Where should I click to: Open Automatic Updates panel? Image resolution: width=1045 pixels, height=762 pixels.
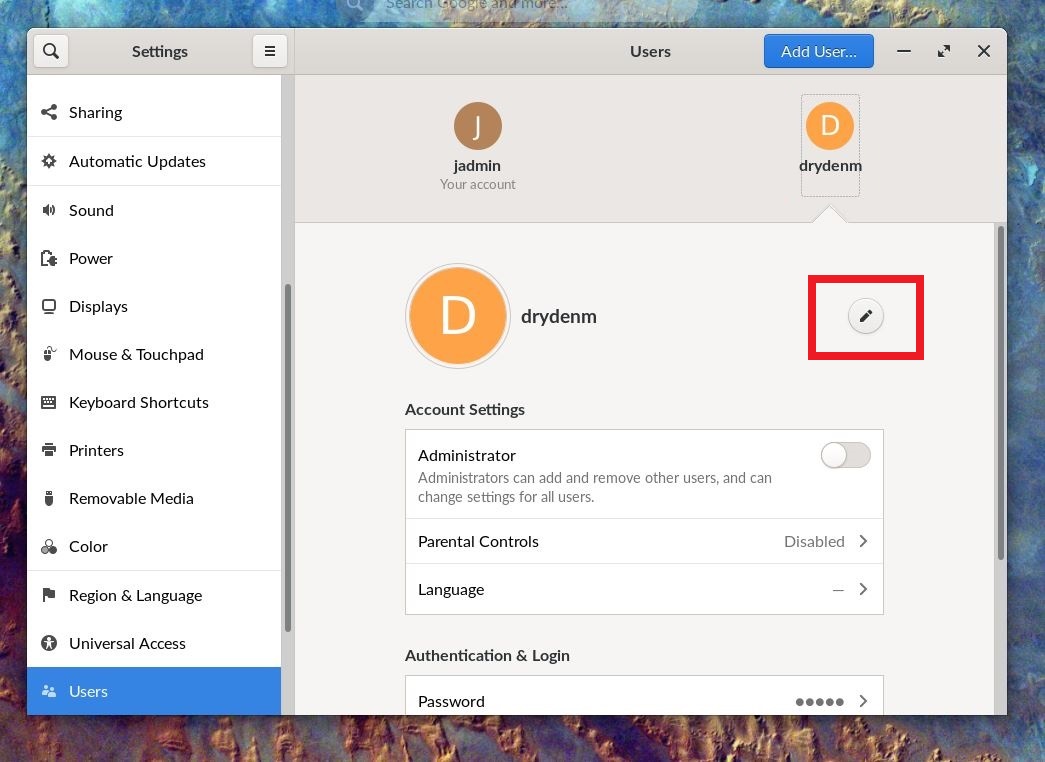tap(154, 161)
